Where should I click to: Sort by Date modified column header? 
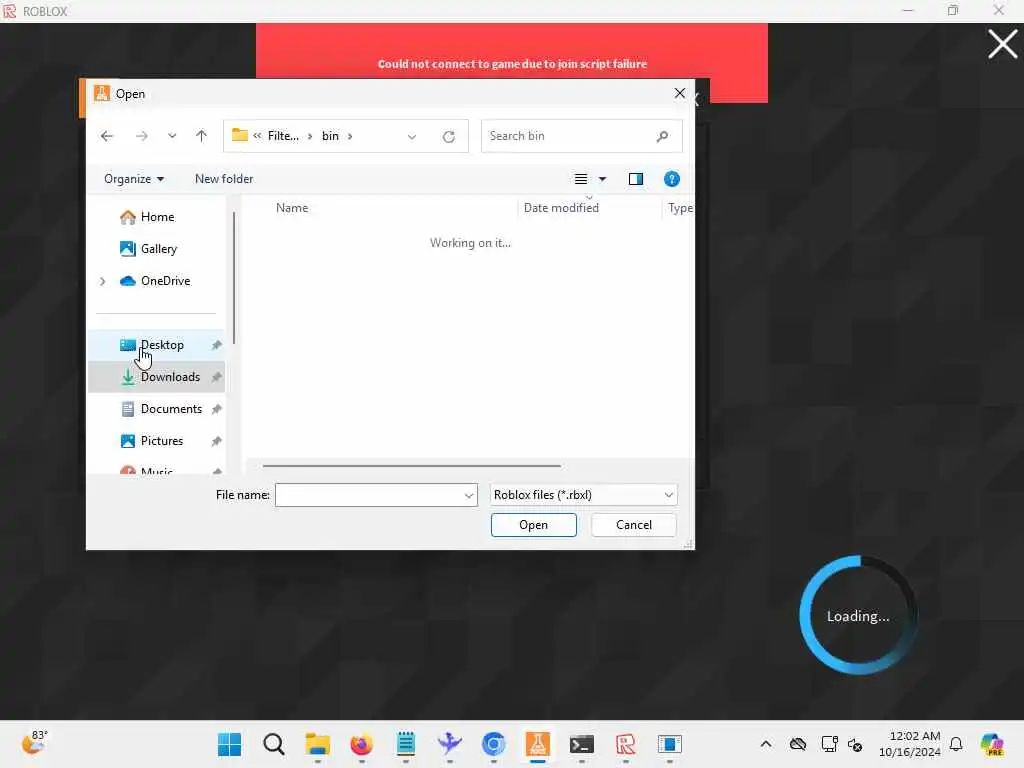tap(561, 208)
